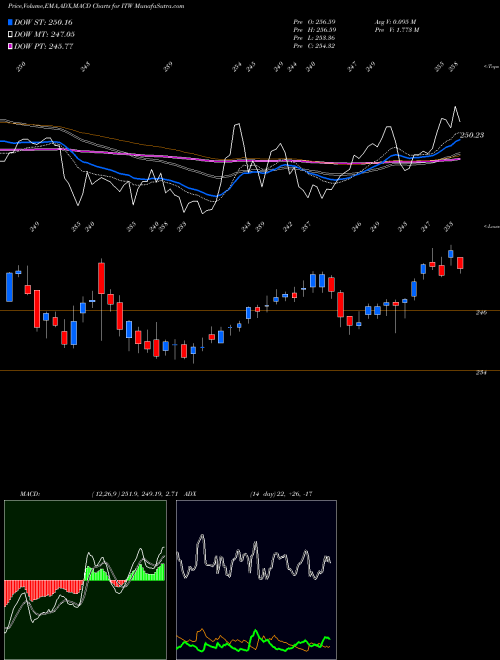Click the blue DOW ST legend swatch

[x=10, y=22]
